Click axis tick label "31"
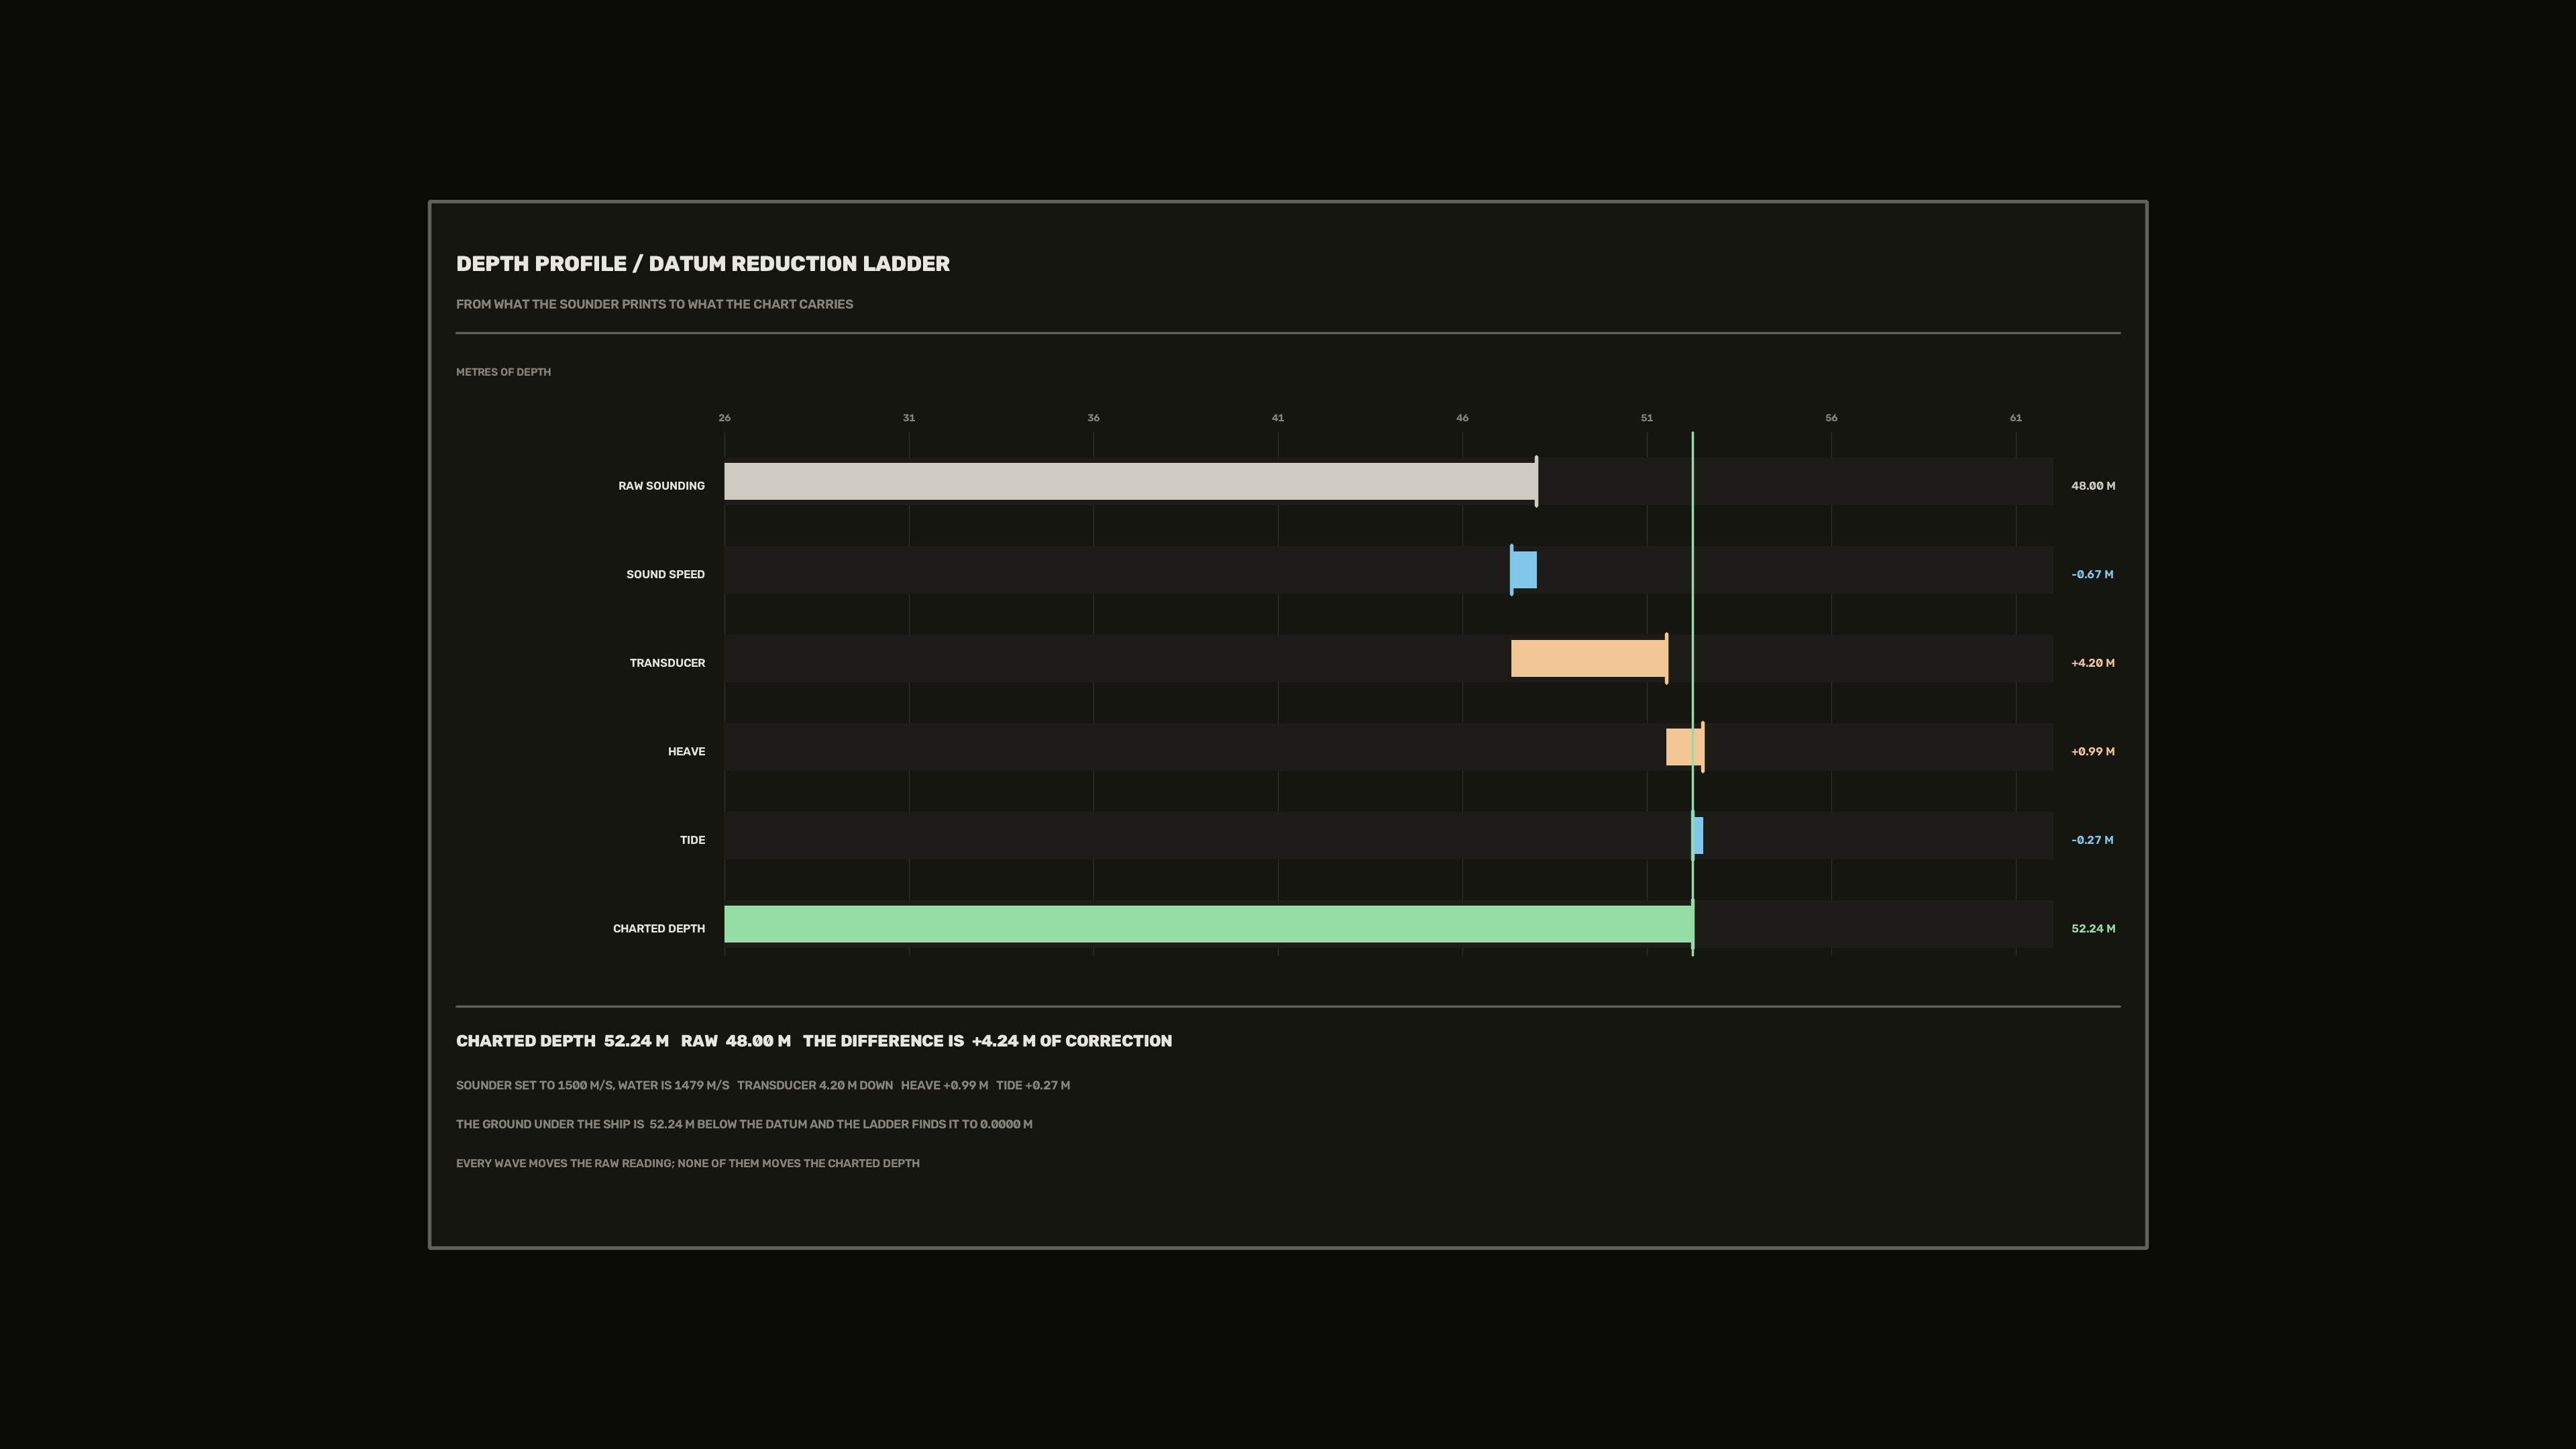The height and width of the screenshot is (1449, 2576). point(909,418)
